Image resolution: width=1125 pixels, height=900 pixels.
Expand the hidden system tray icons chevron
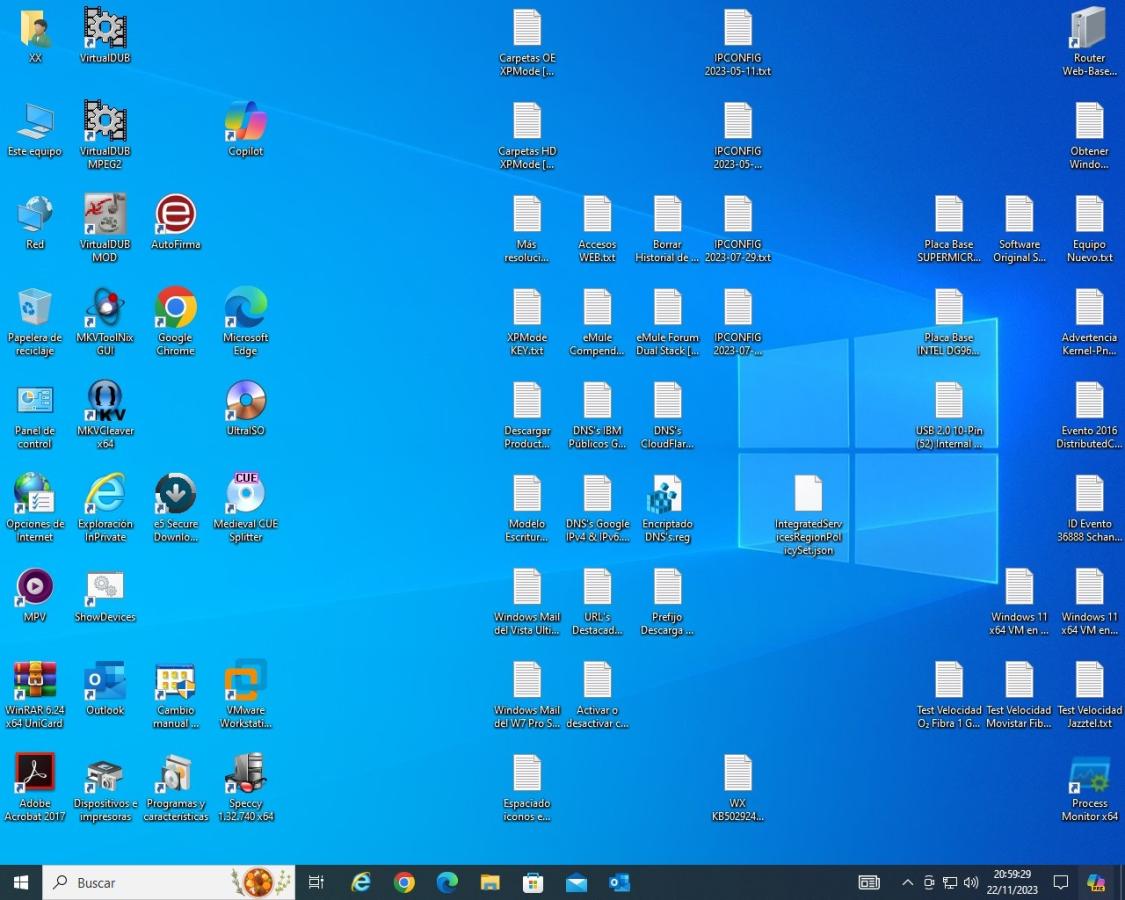(907, 883)
